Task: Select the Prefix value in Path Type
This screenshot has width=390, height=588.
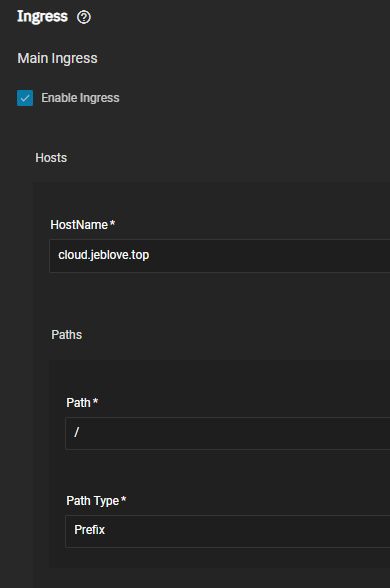Action: (90, 530)
